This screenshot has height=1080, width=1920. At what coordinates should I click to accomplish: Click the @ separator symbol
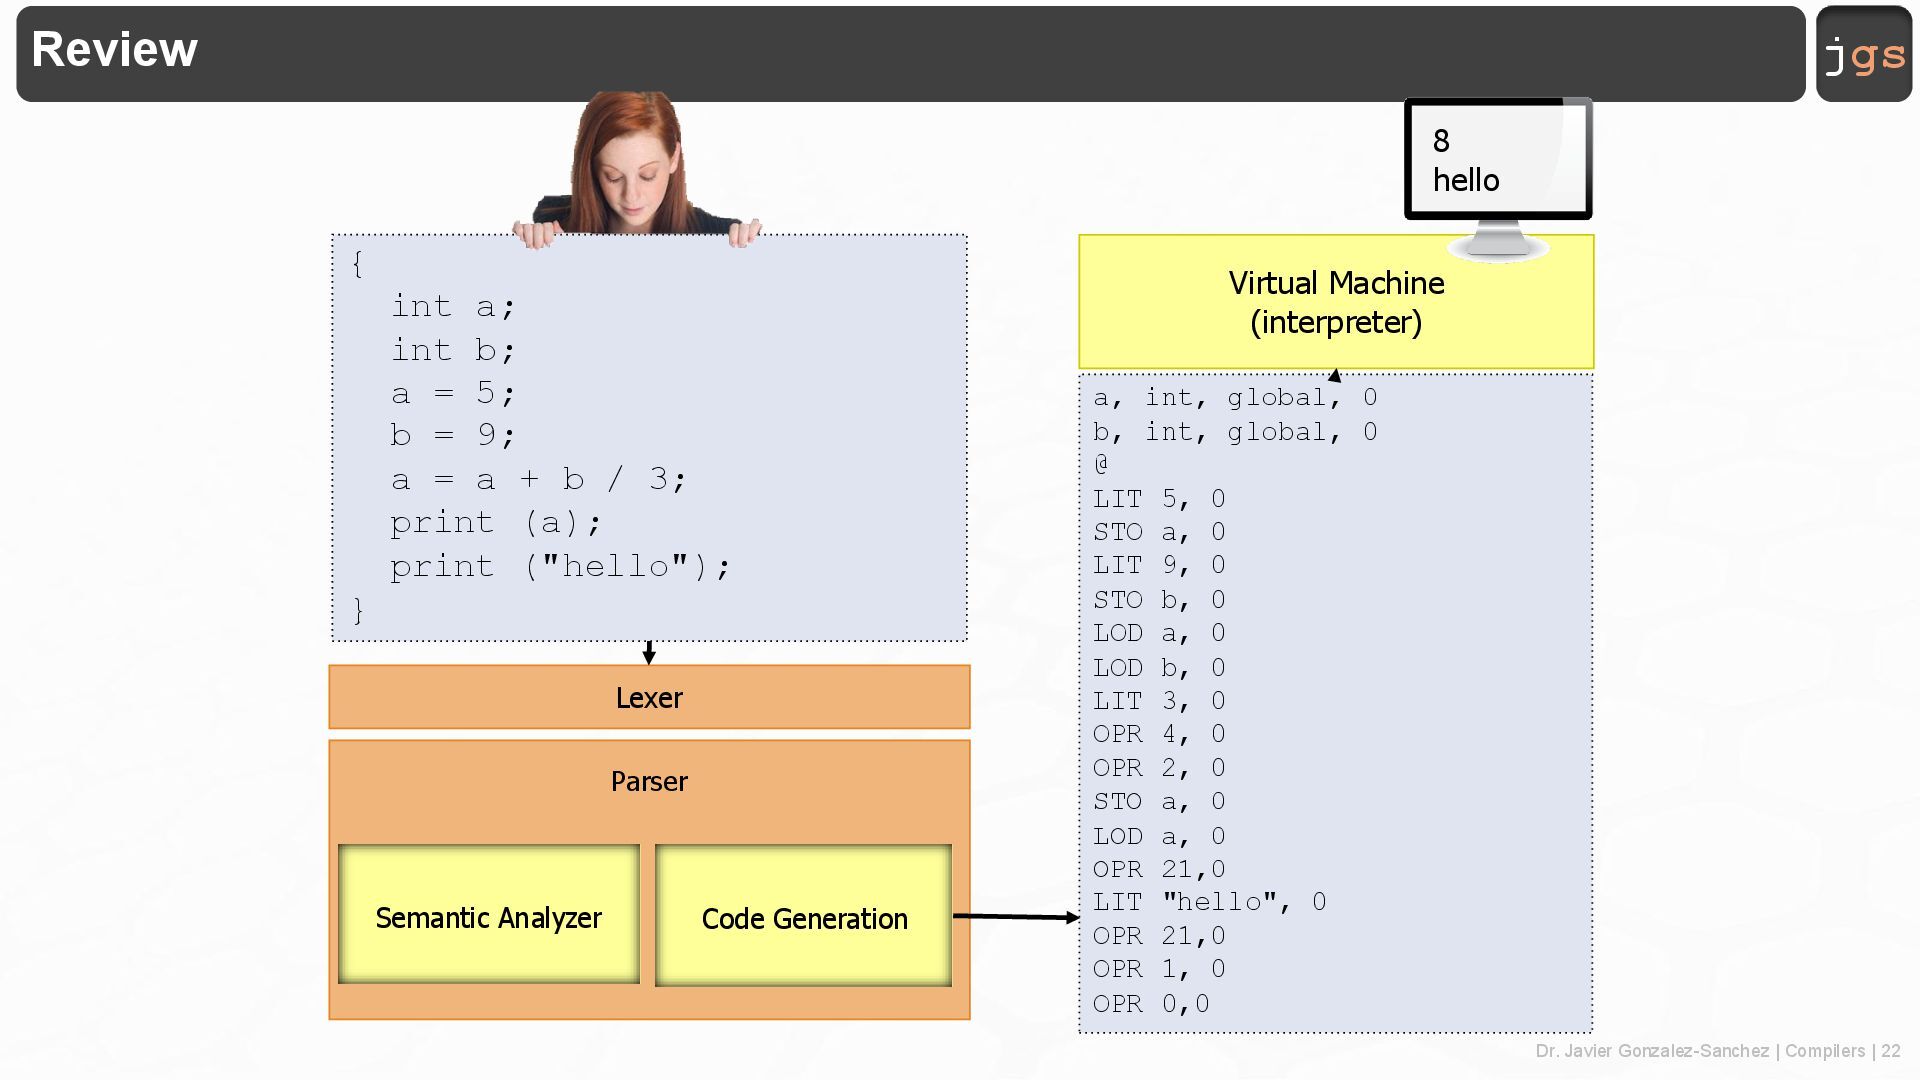1101,464
